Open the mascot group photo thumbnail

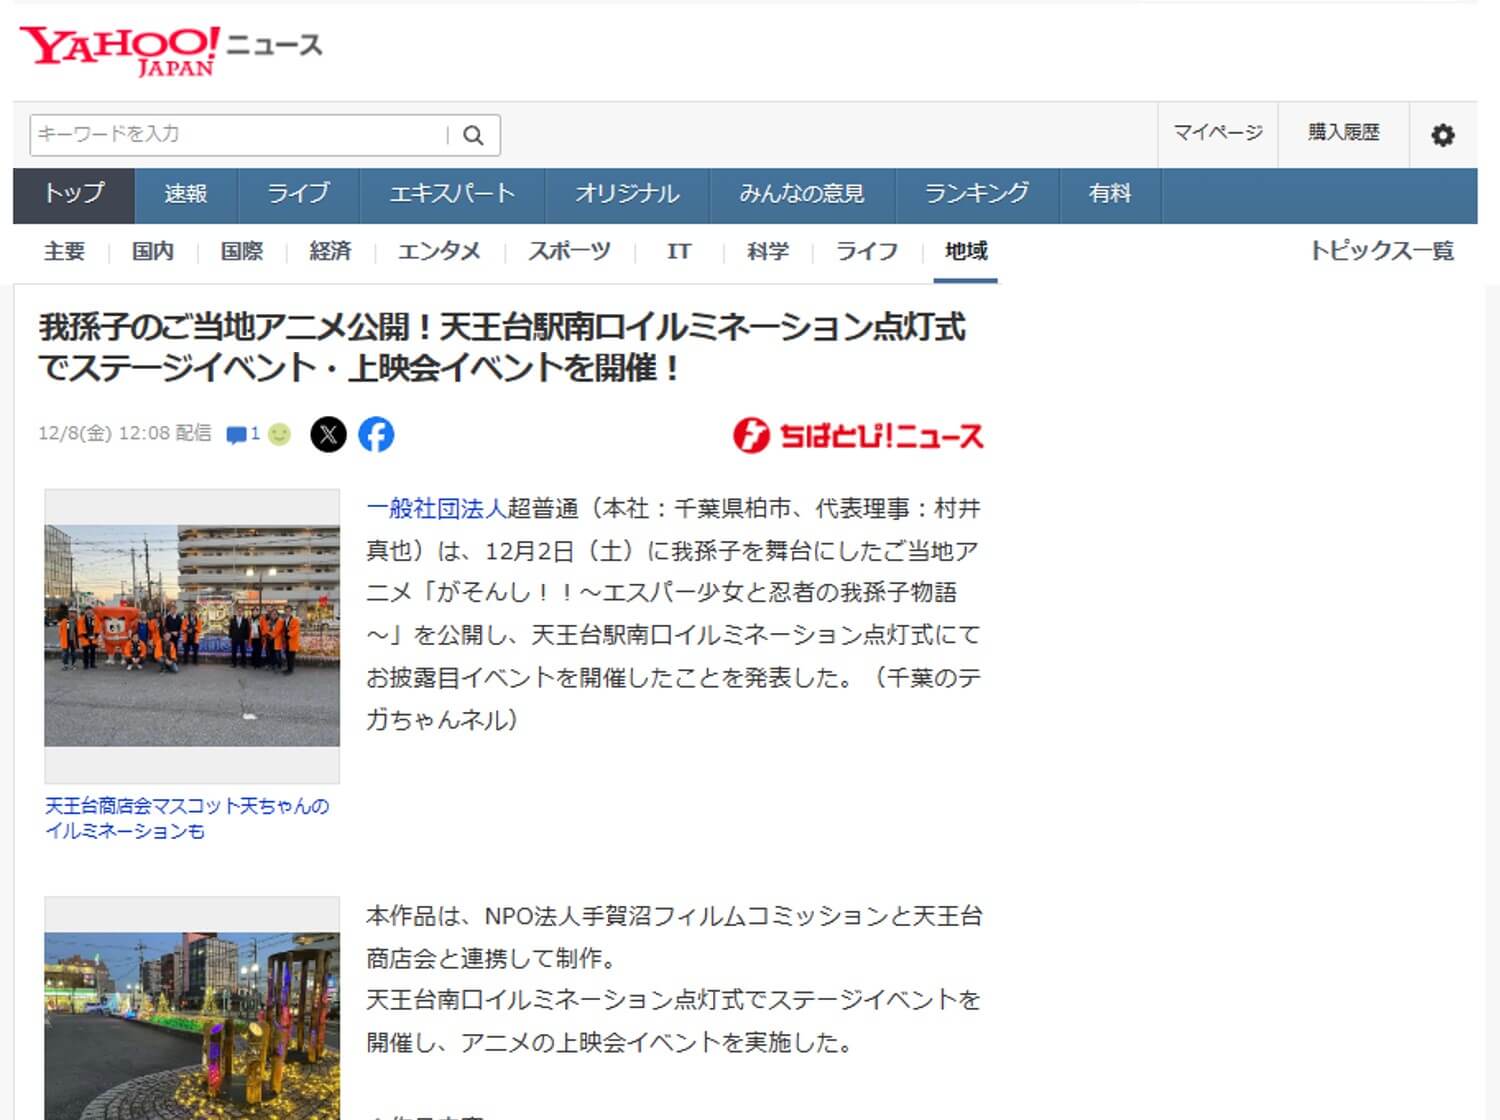[192, 634]
